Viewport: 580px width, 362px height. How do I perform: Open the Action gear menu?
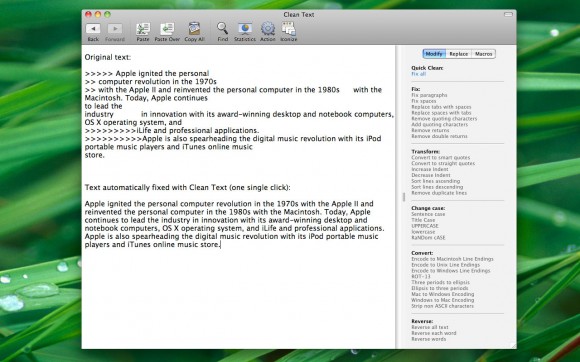click(x=267, y=28)
